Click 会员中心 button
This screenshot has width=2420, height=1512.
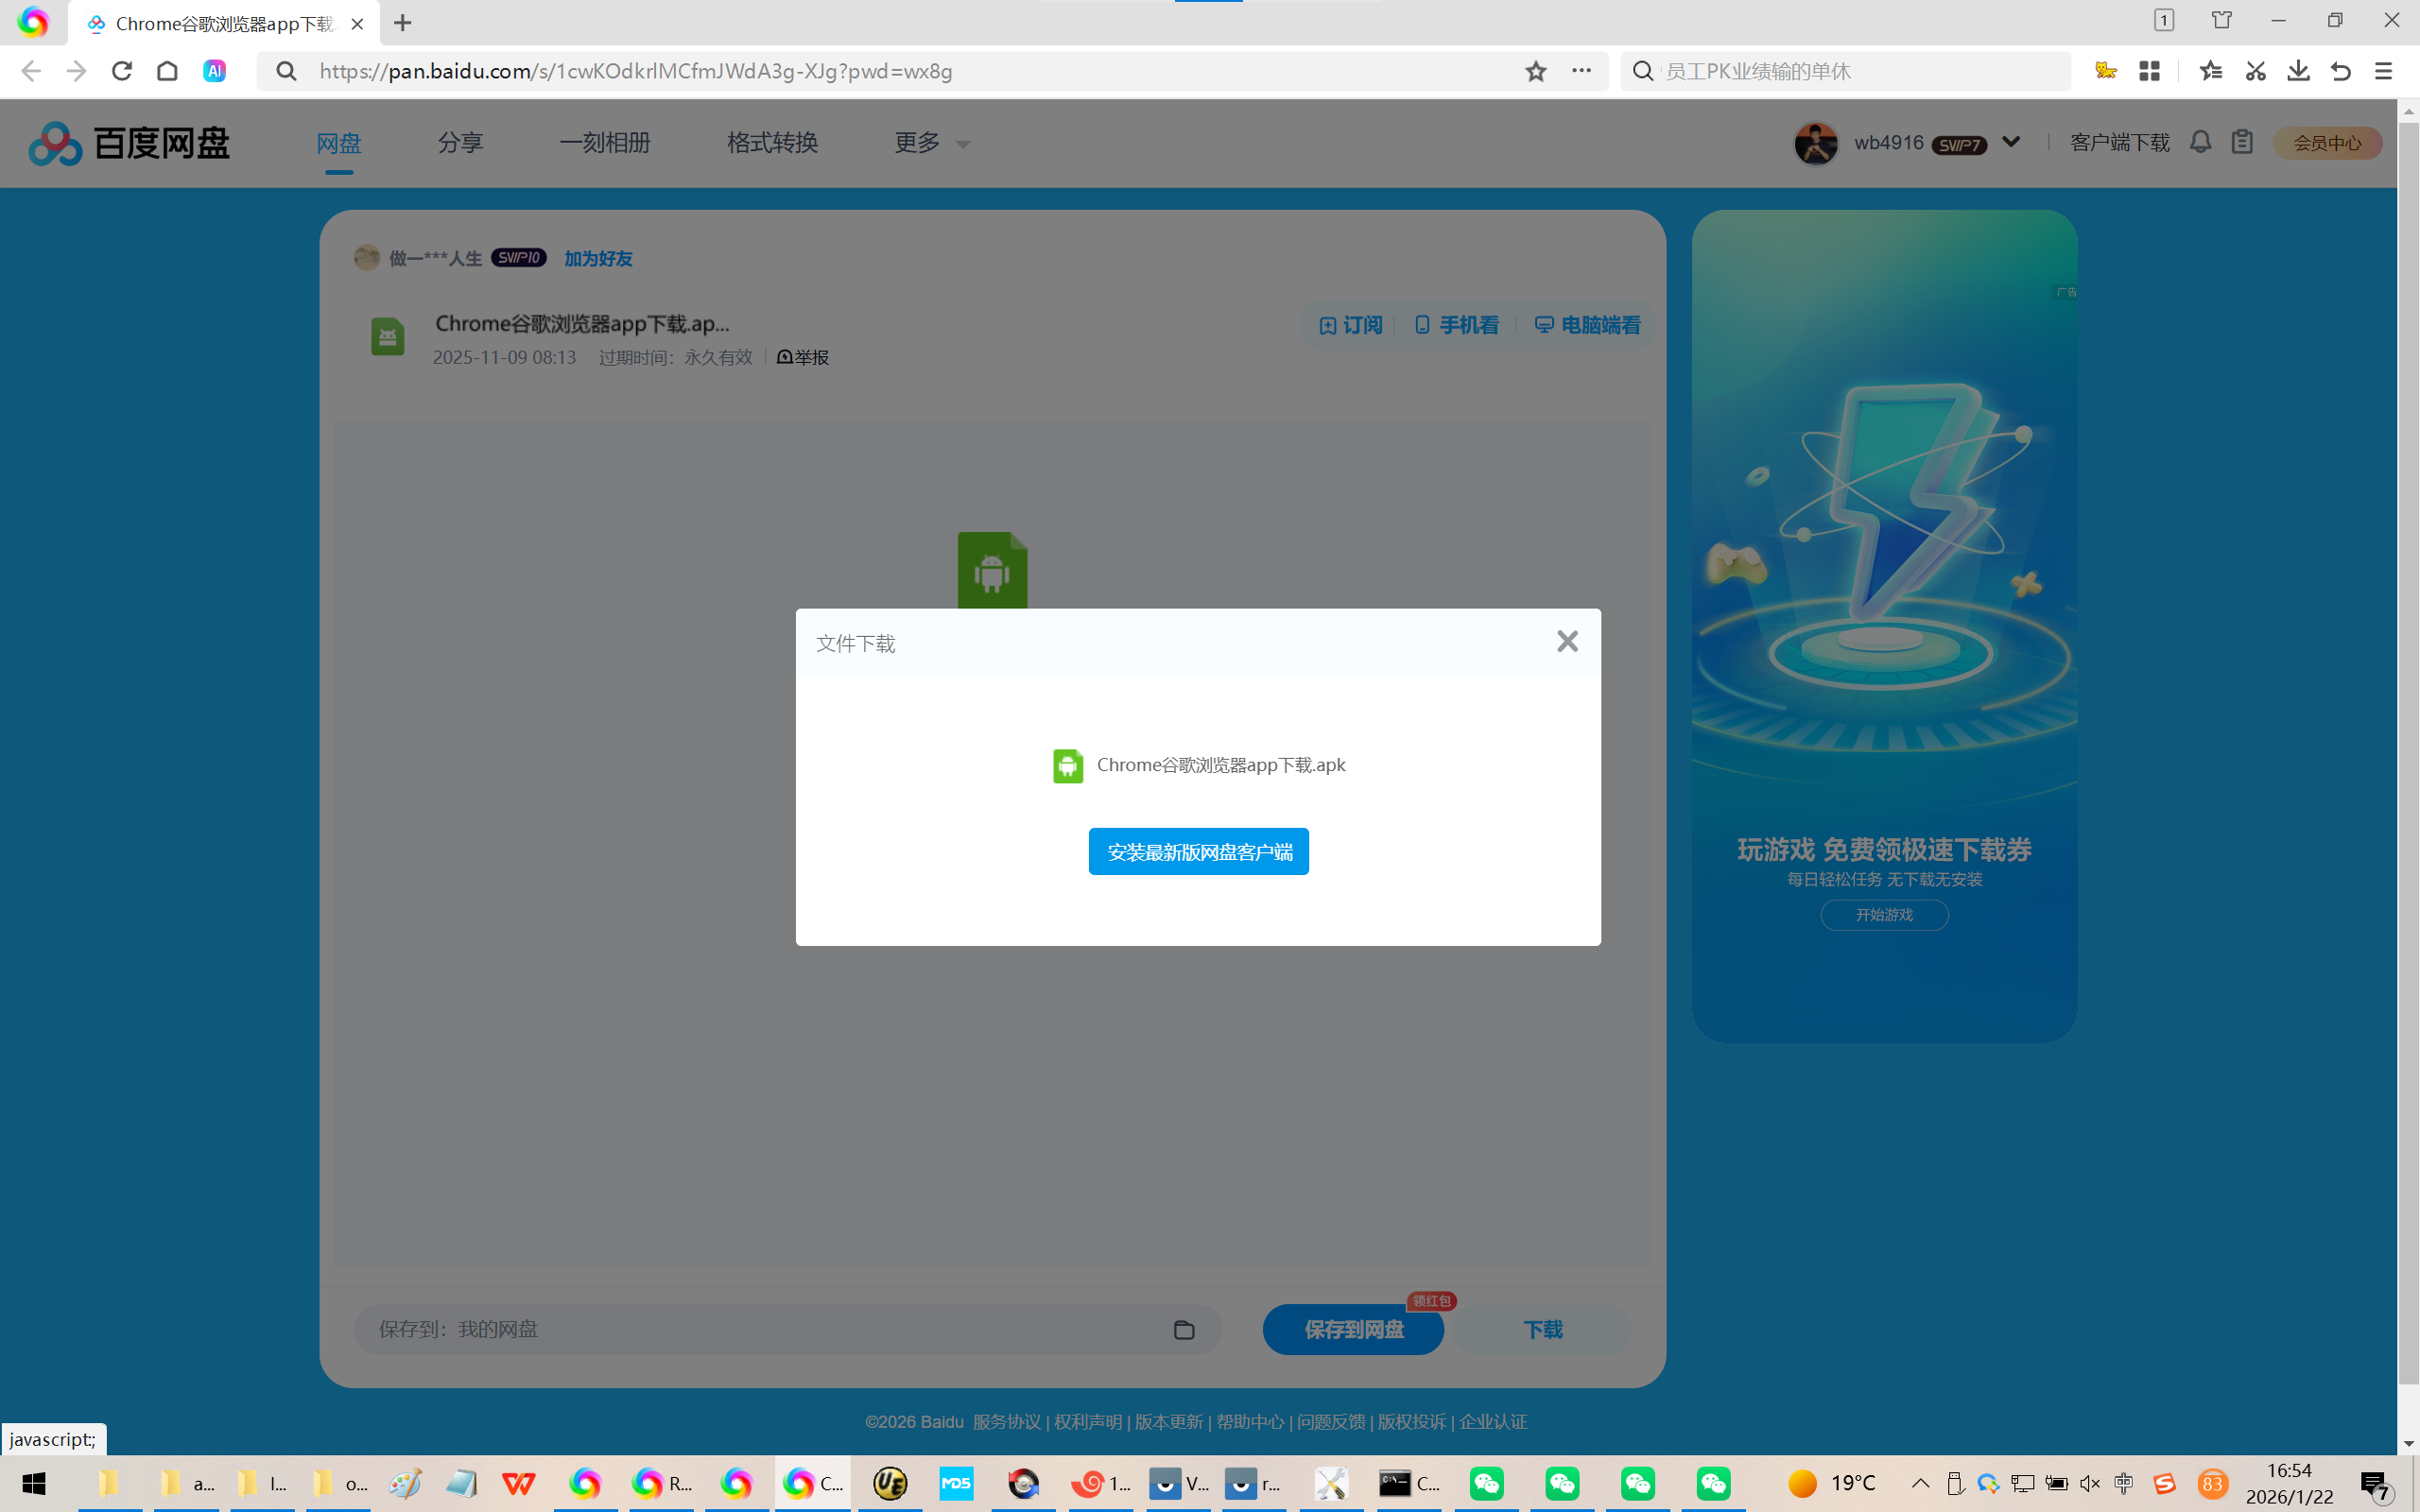(2327, 143)
